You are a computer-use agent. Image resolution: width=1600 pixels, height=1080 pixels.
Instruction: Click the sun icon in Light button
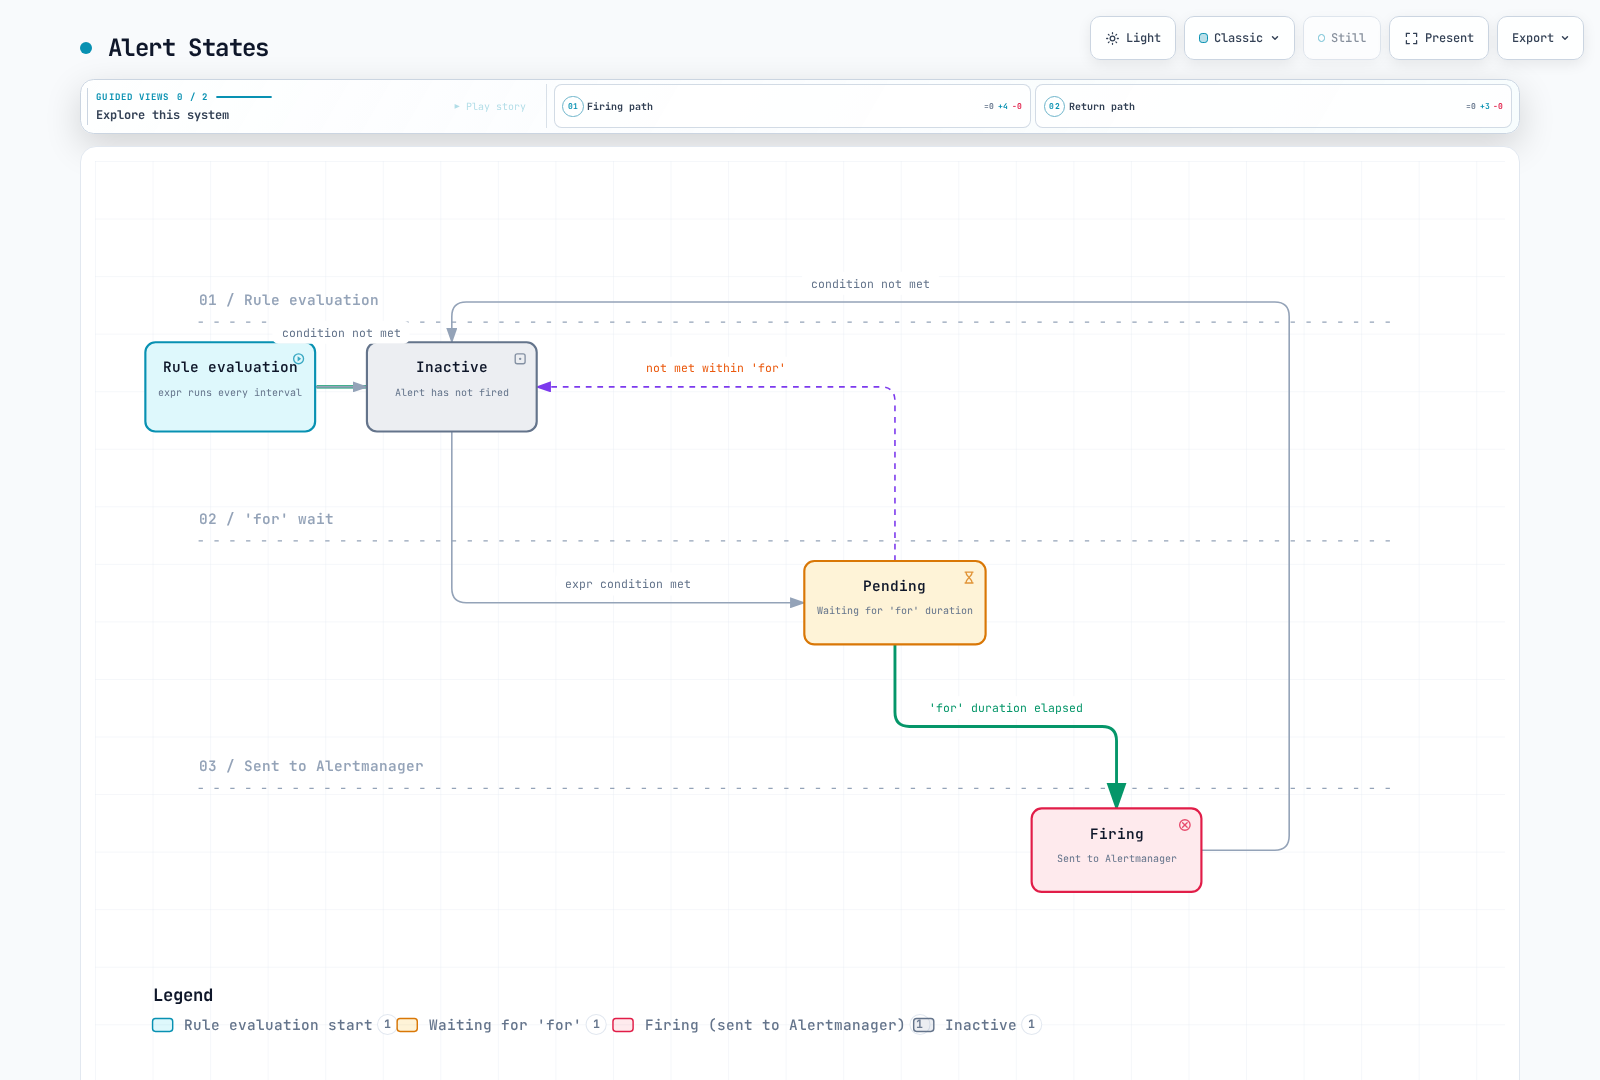coord(1112,38)
